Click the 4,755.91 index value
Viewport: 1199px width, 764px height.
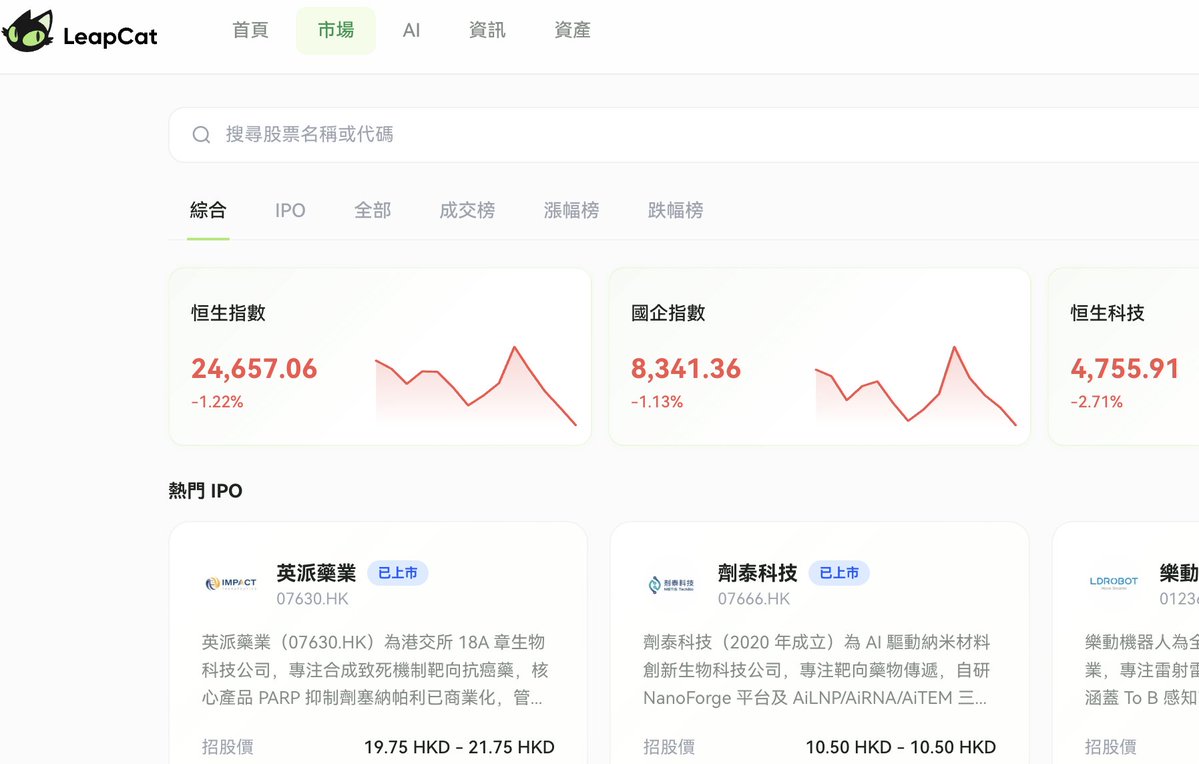click(x=1125, y=369)
